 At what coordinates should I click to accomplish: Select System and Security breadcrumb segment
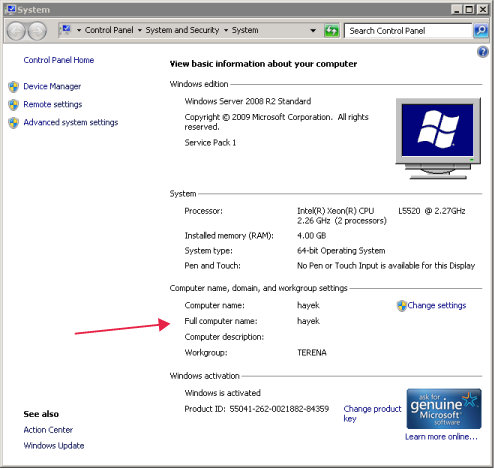click(x=182, y=30)
